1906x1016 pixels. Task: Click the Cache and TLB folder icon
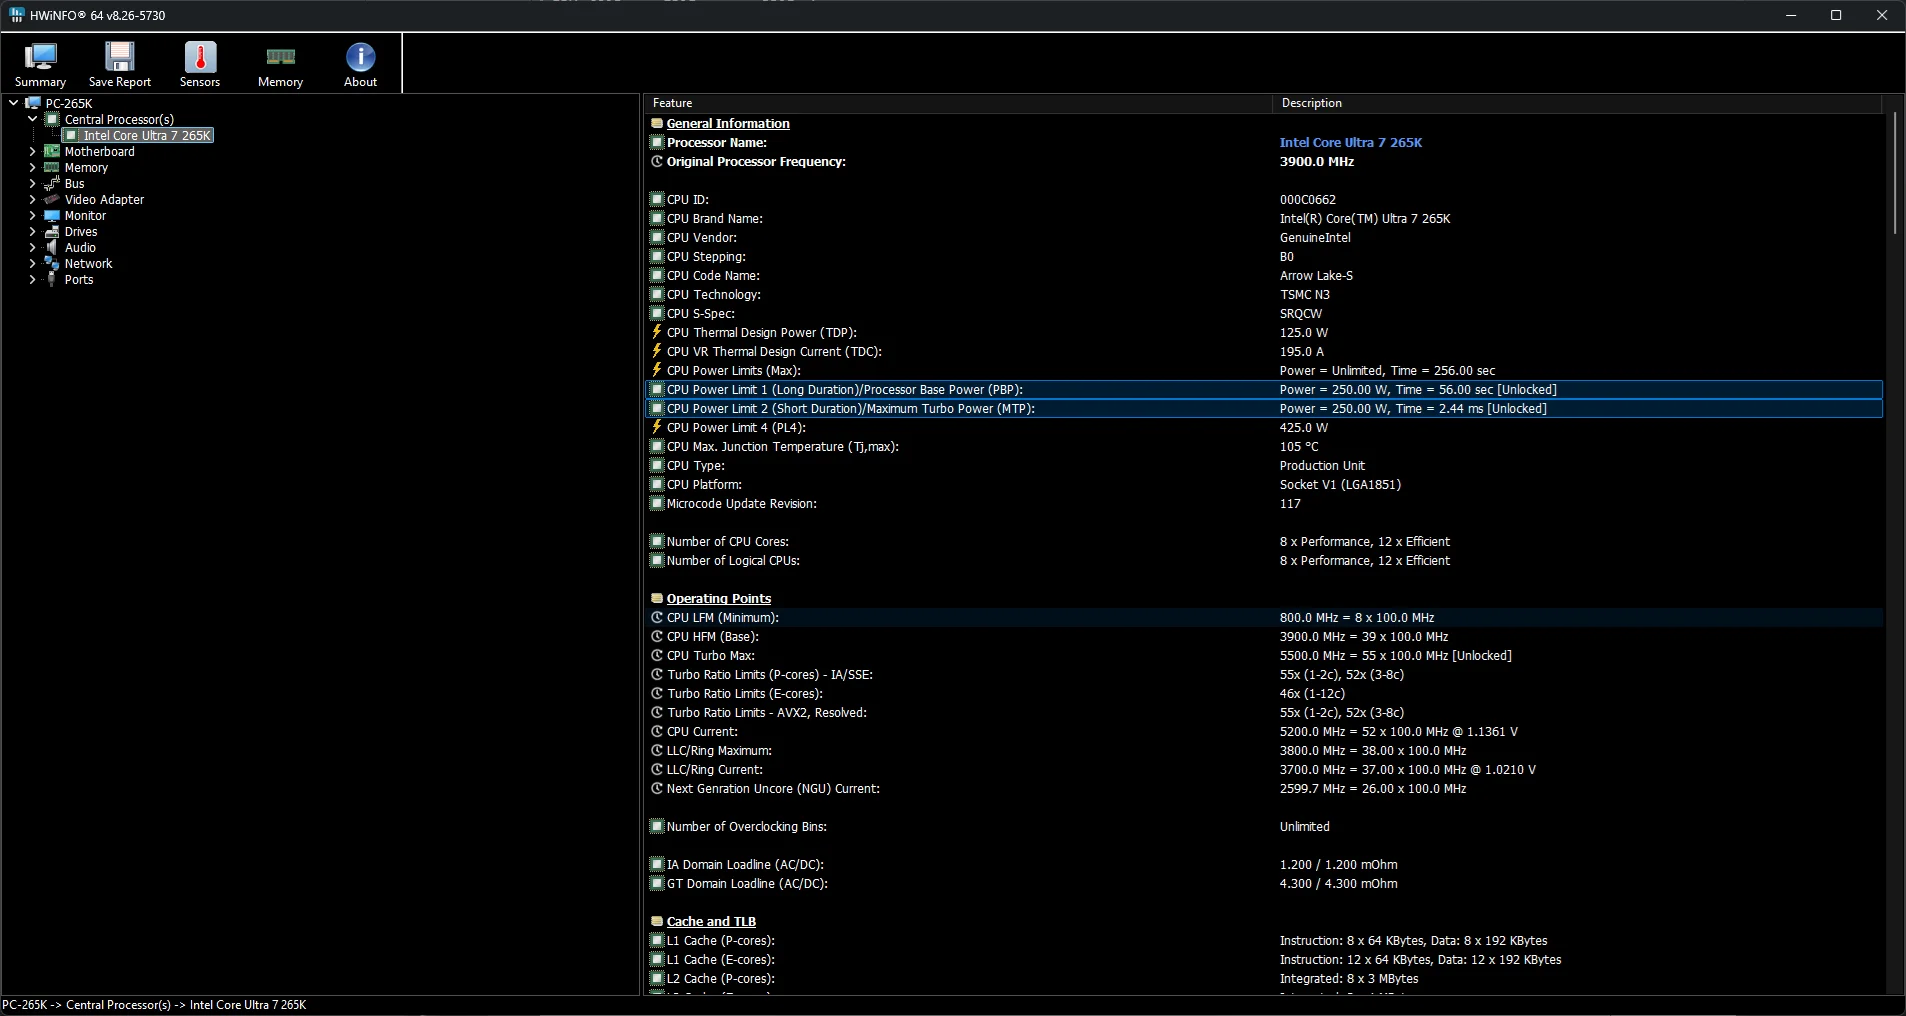pyautogui.click(x=657, y=922)
